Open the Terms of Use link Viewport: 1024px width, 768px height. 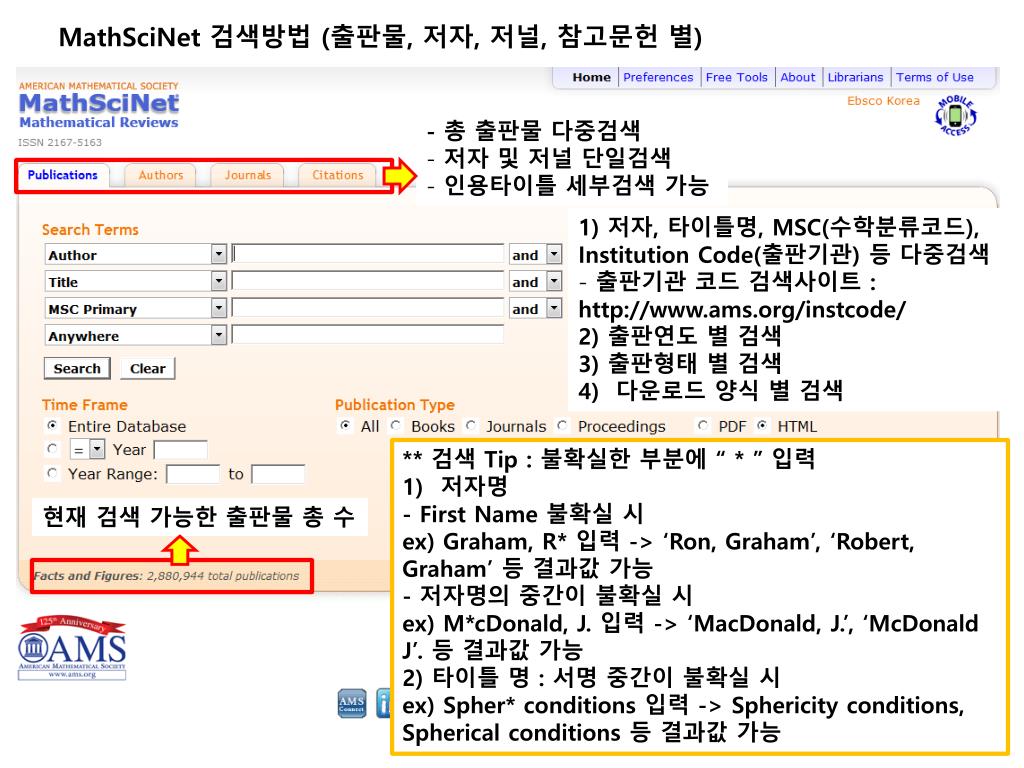tap(935, 77)
